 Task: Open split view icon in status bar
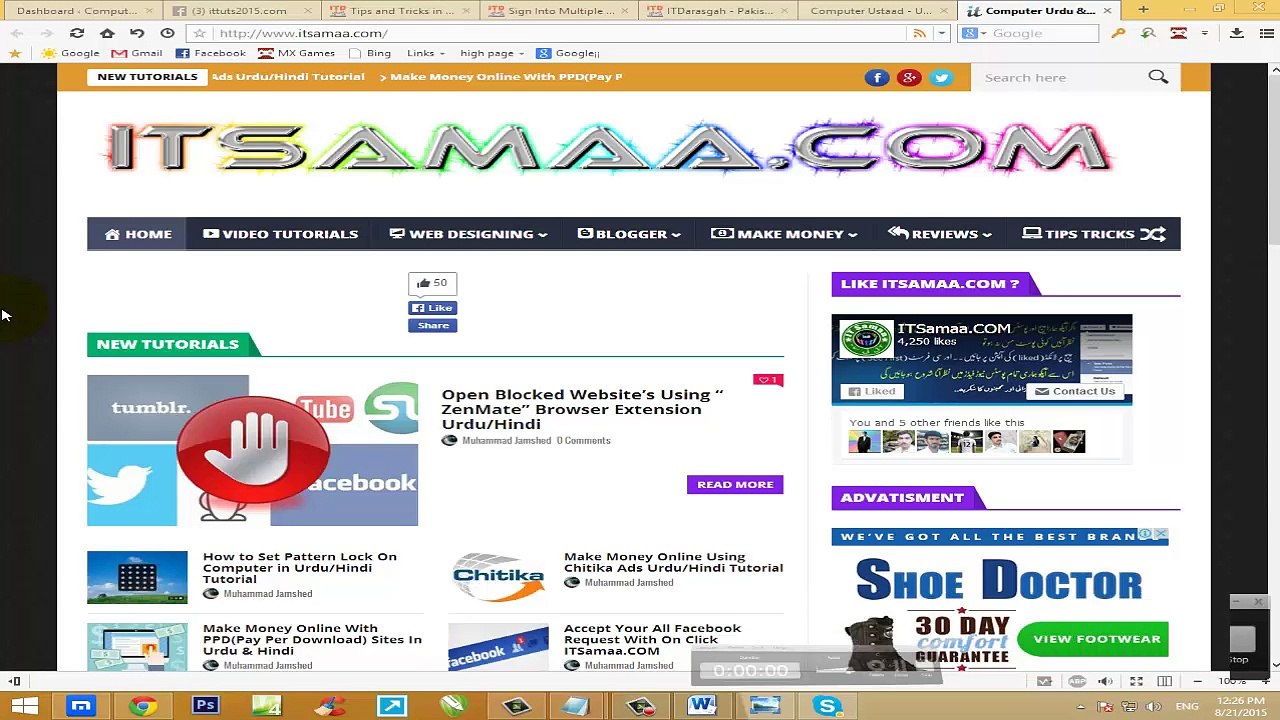point(1165,681)
